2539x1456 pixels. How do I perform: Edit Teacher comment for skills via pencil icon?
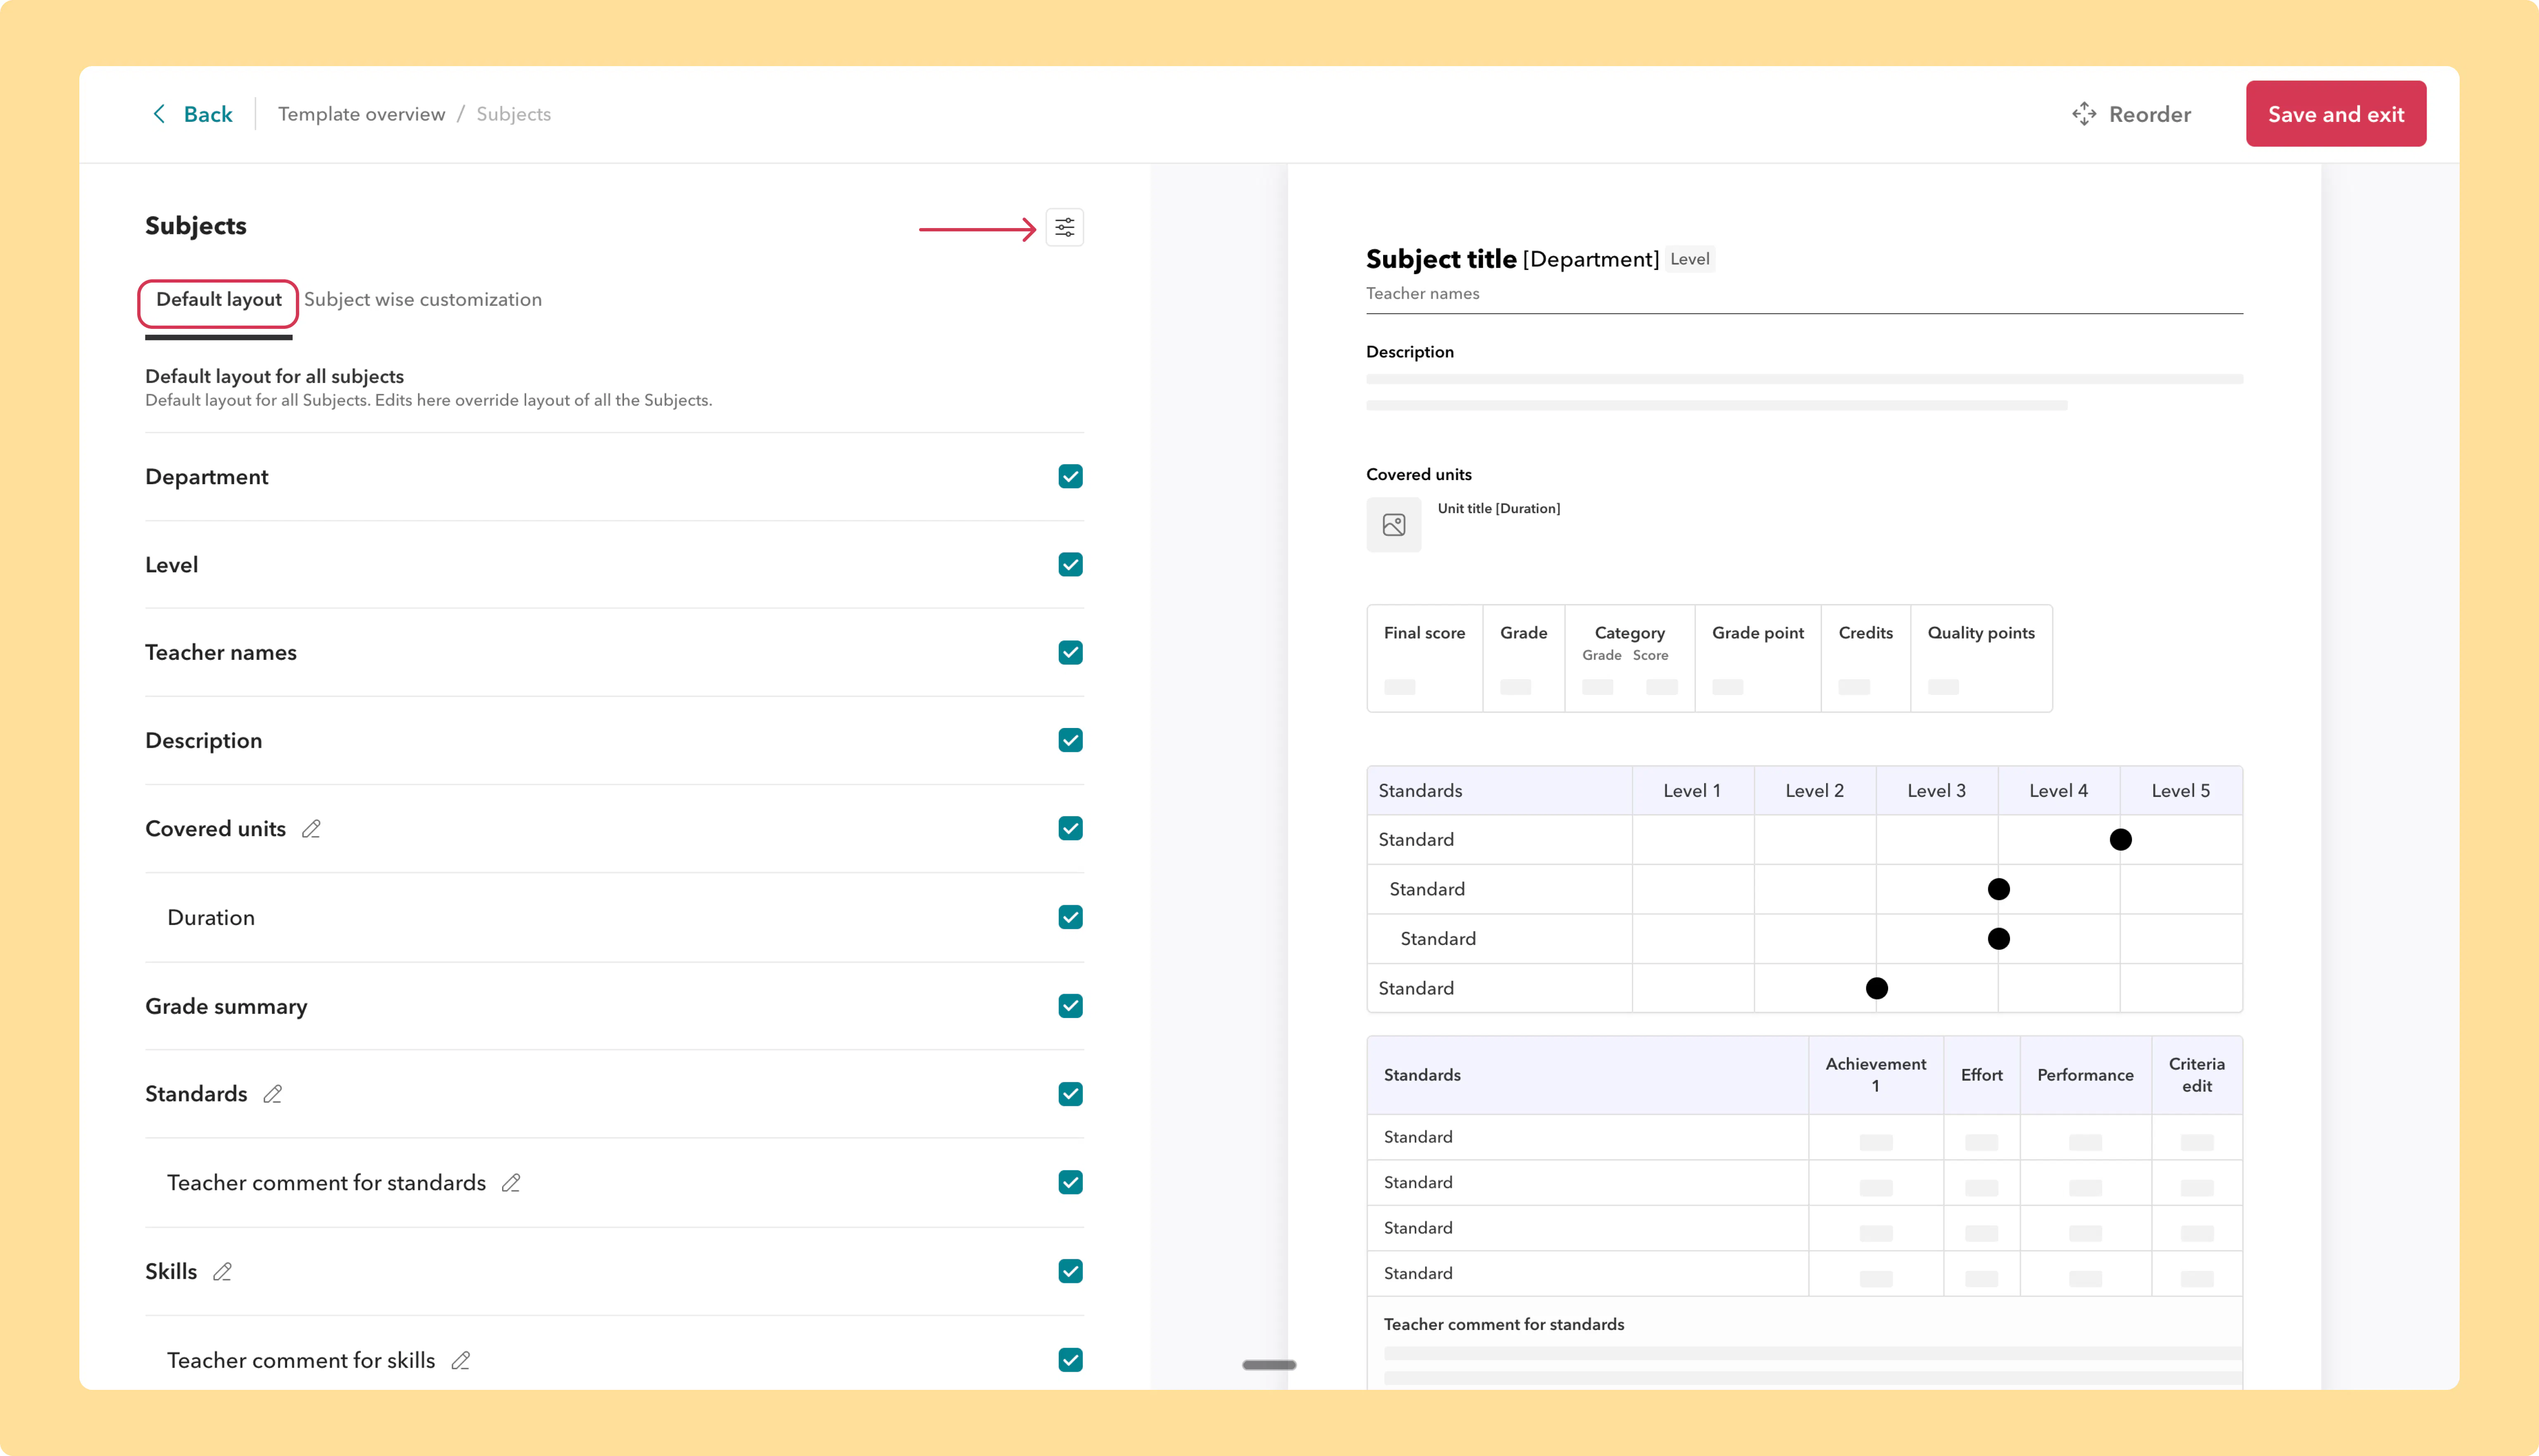click(x=460, y=1360)
